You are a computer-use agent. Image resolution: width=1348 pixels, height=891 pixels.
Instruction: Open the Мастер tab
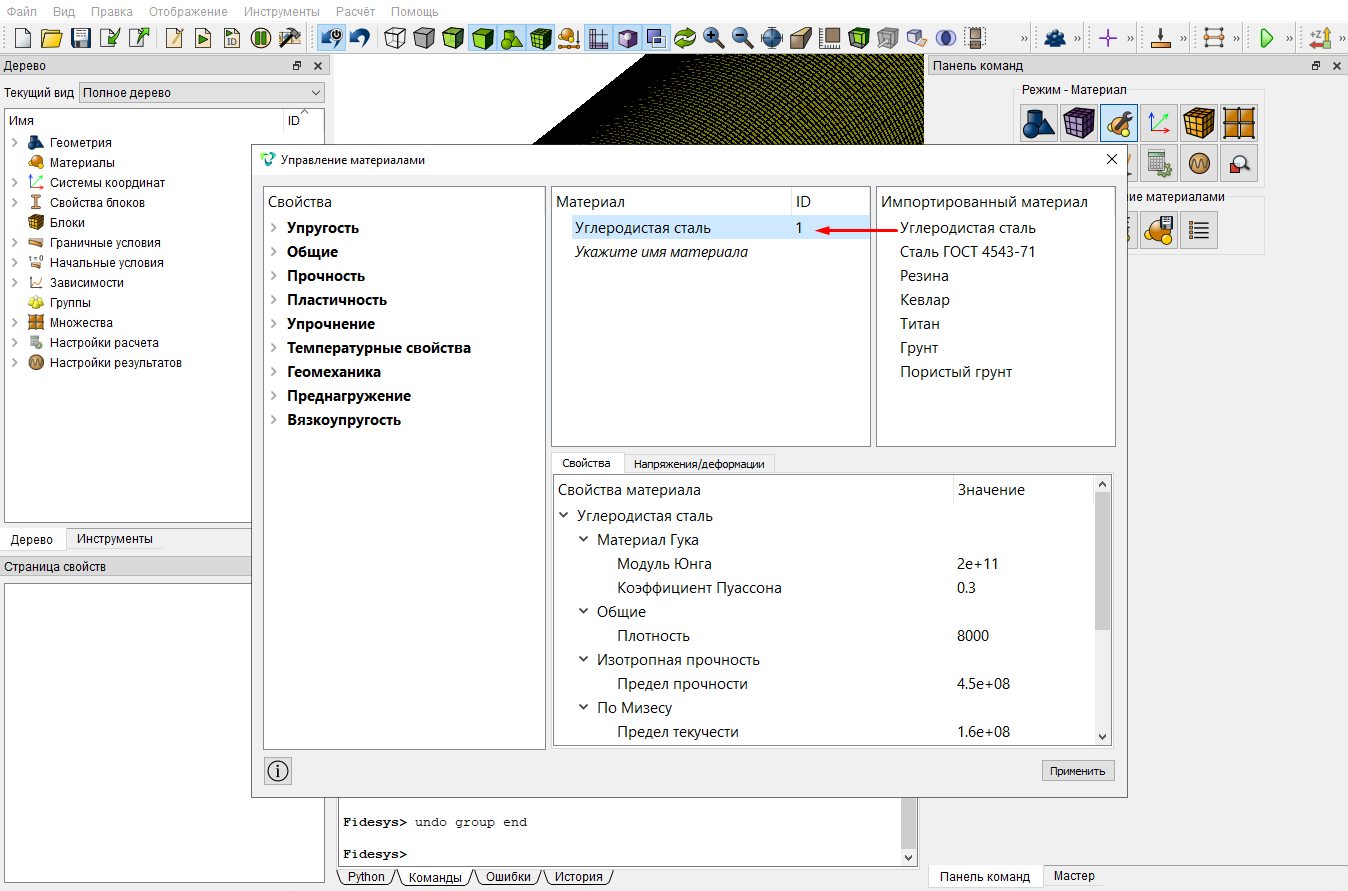pos(1074,876)
